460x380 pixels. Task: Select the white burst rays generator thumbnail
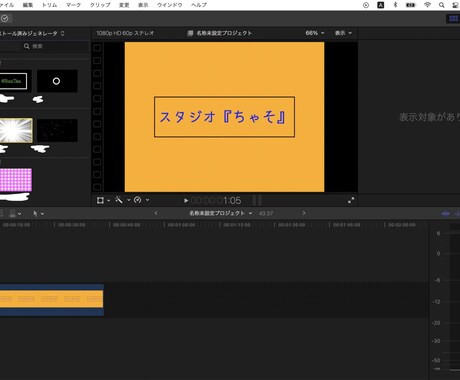point(16,130)
